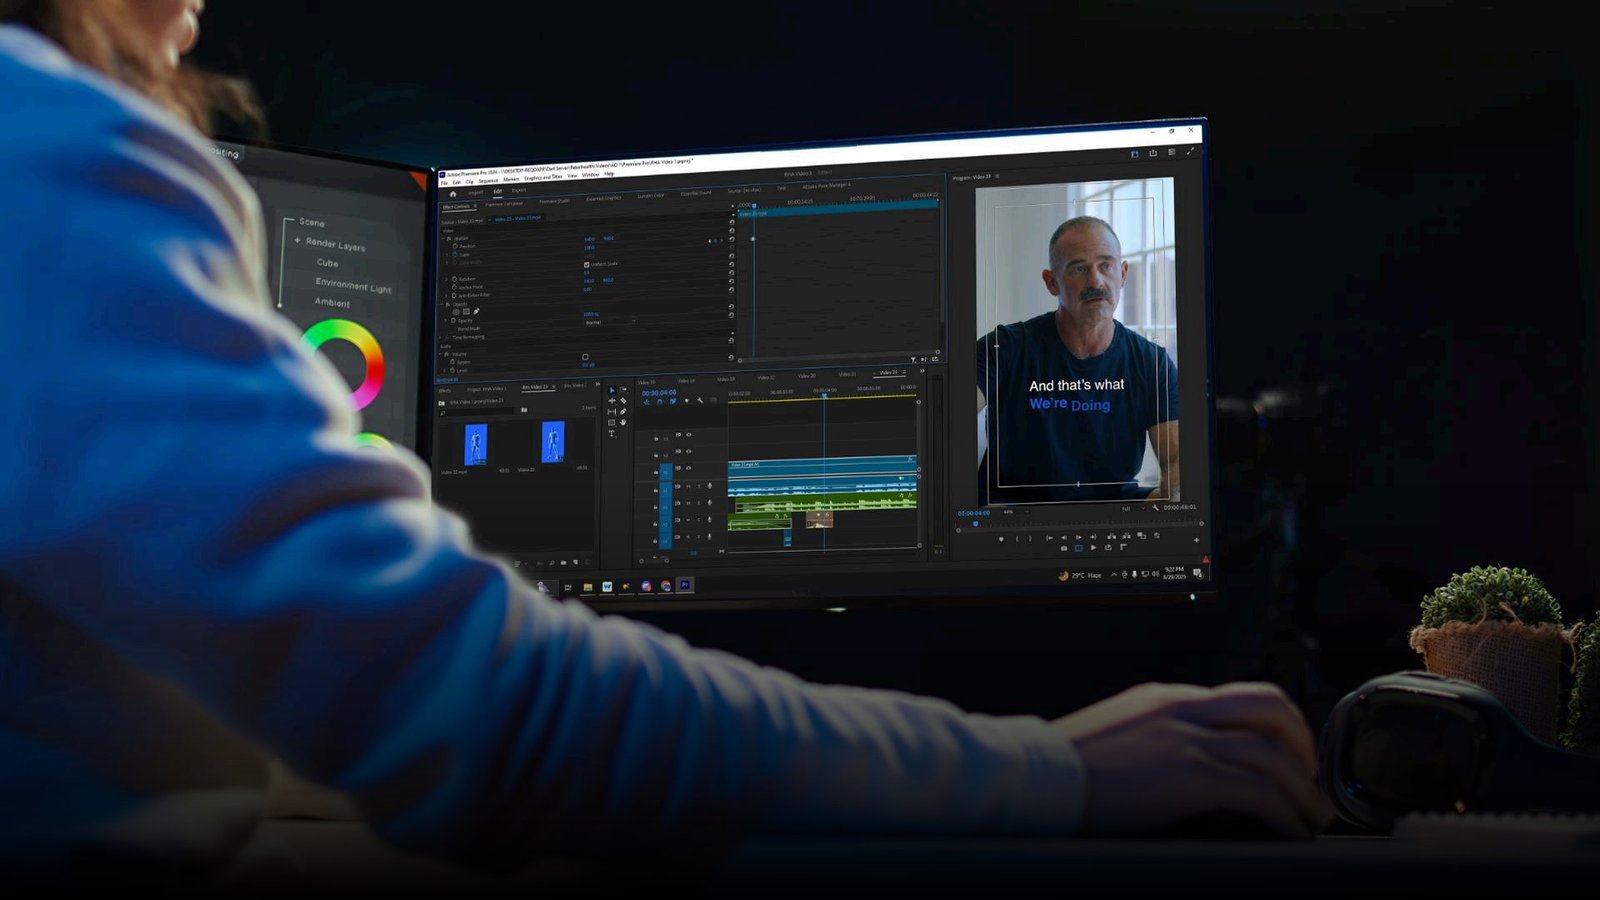Toggle Linked Selection in timeline

(673, 401)
